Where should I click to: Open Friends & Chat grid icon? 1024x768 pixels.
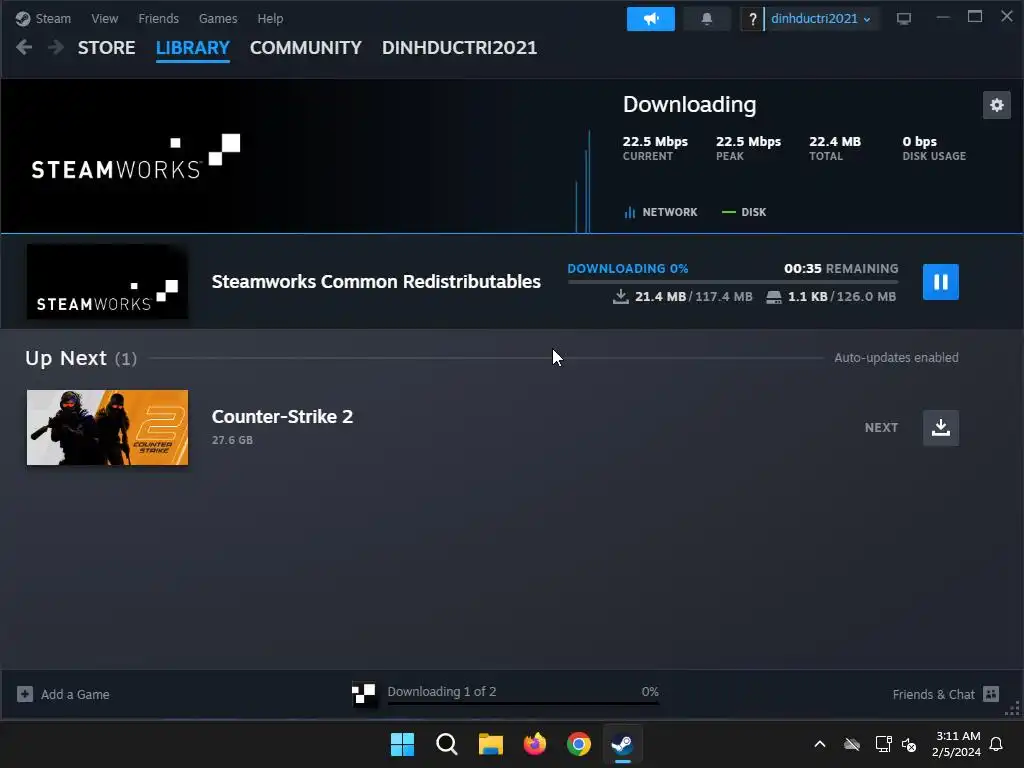(991, 694)
